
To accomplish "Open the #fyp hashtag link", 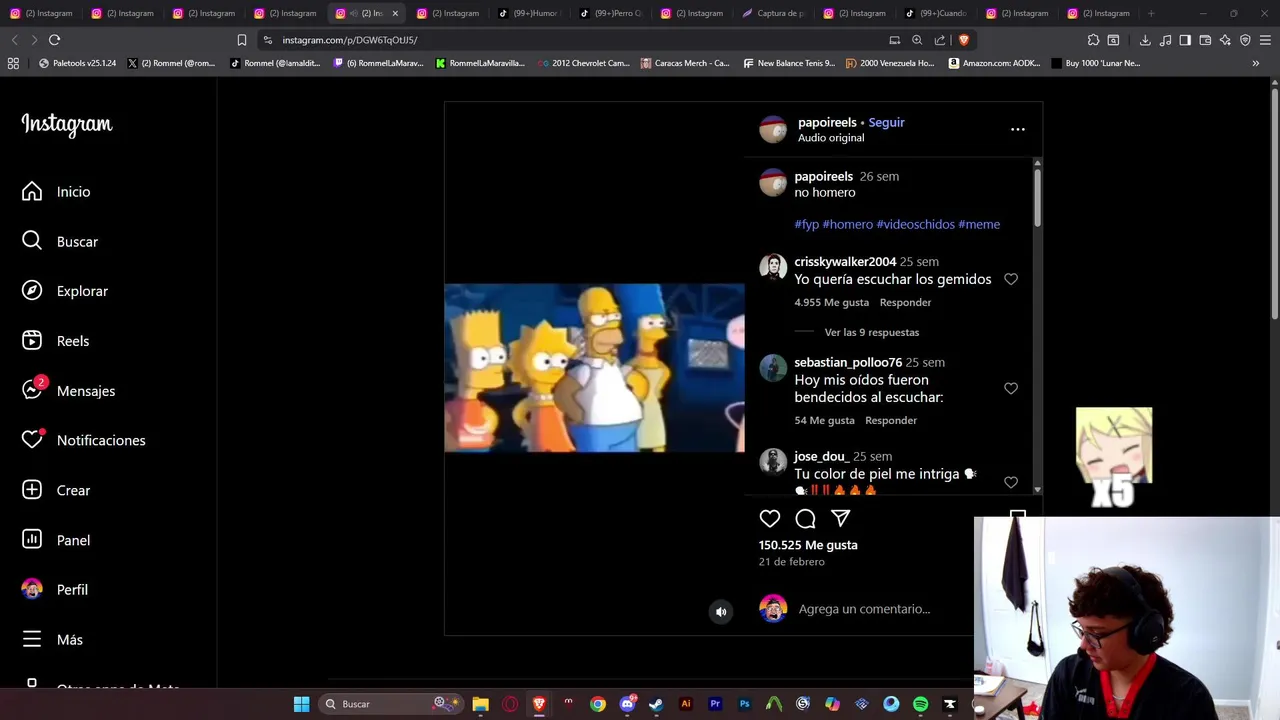I will (x=806, y=224).
